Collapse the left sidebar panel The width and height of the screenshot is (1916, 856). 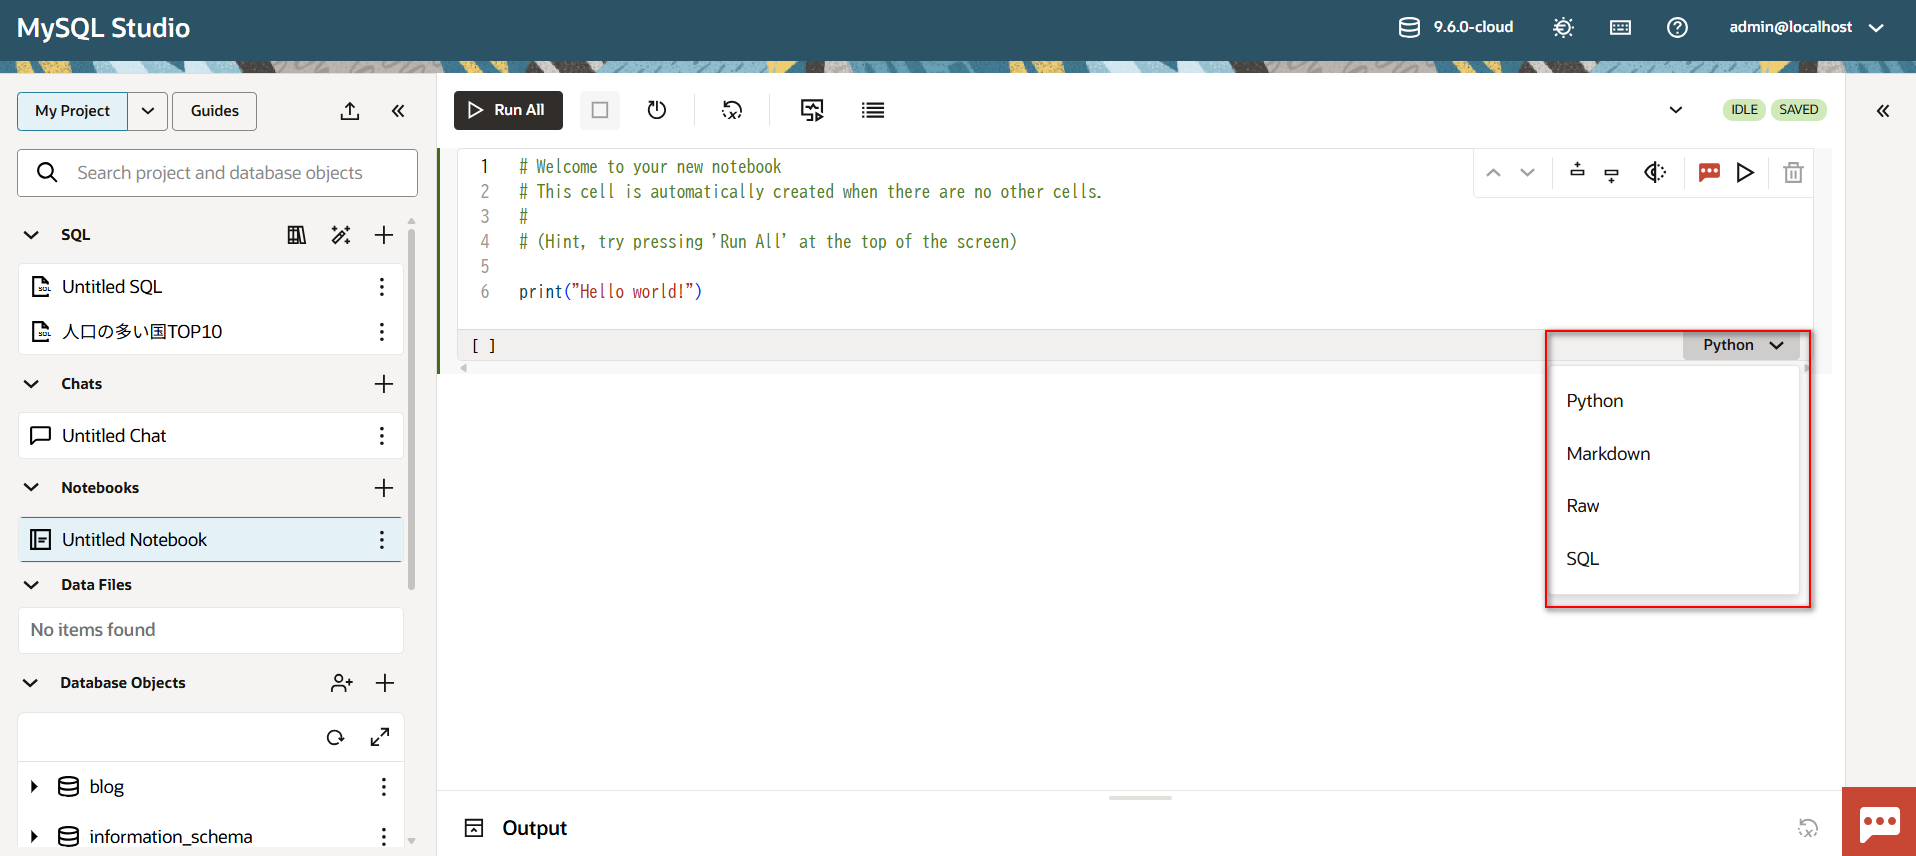(x=398, y=111)
